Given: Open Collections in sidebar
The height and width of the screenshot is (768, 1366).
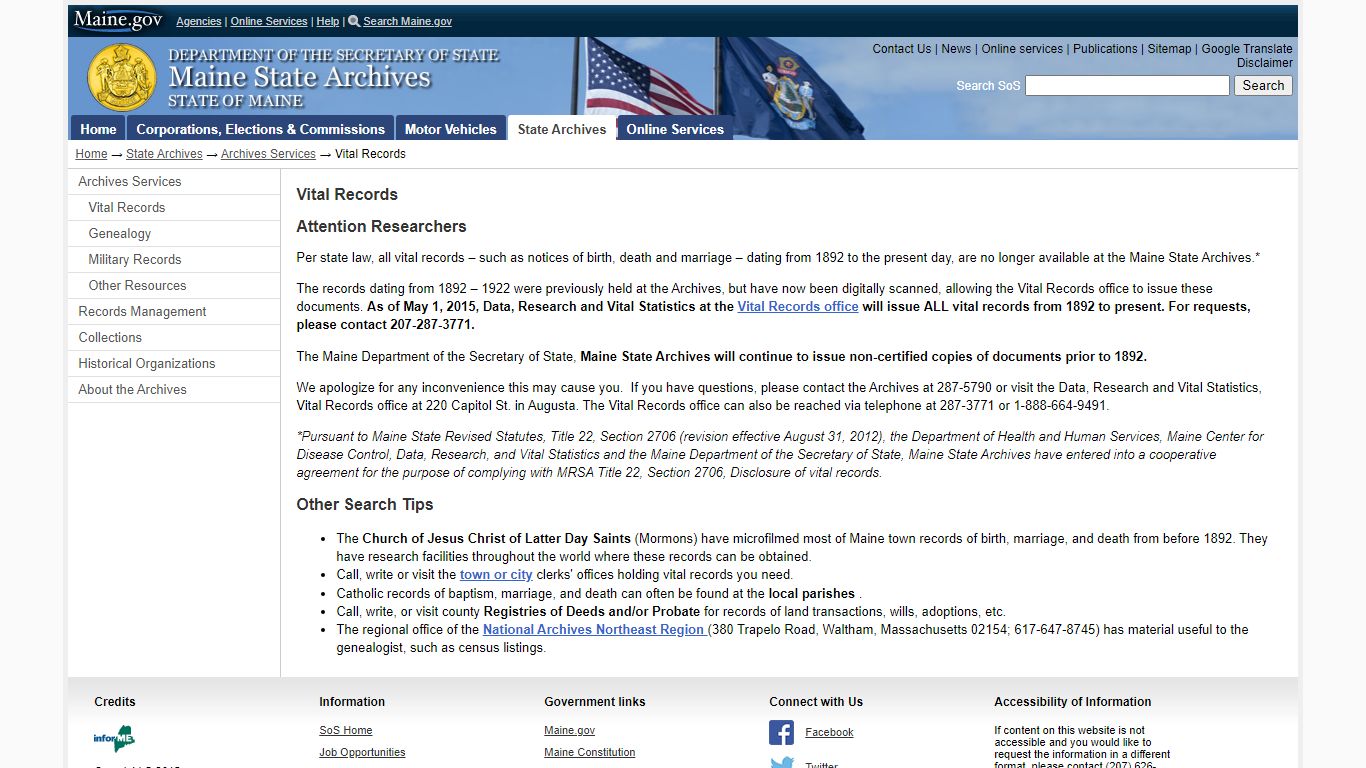Looking at the screenshot, I should [x=174, y=337].
